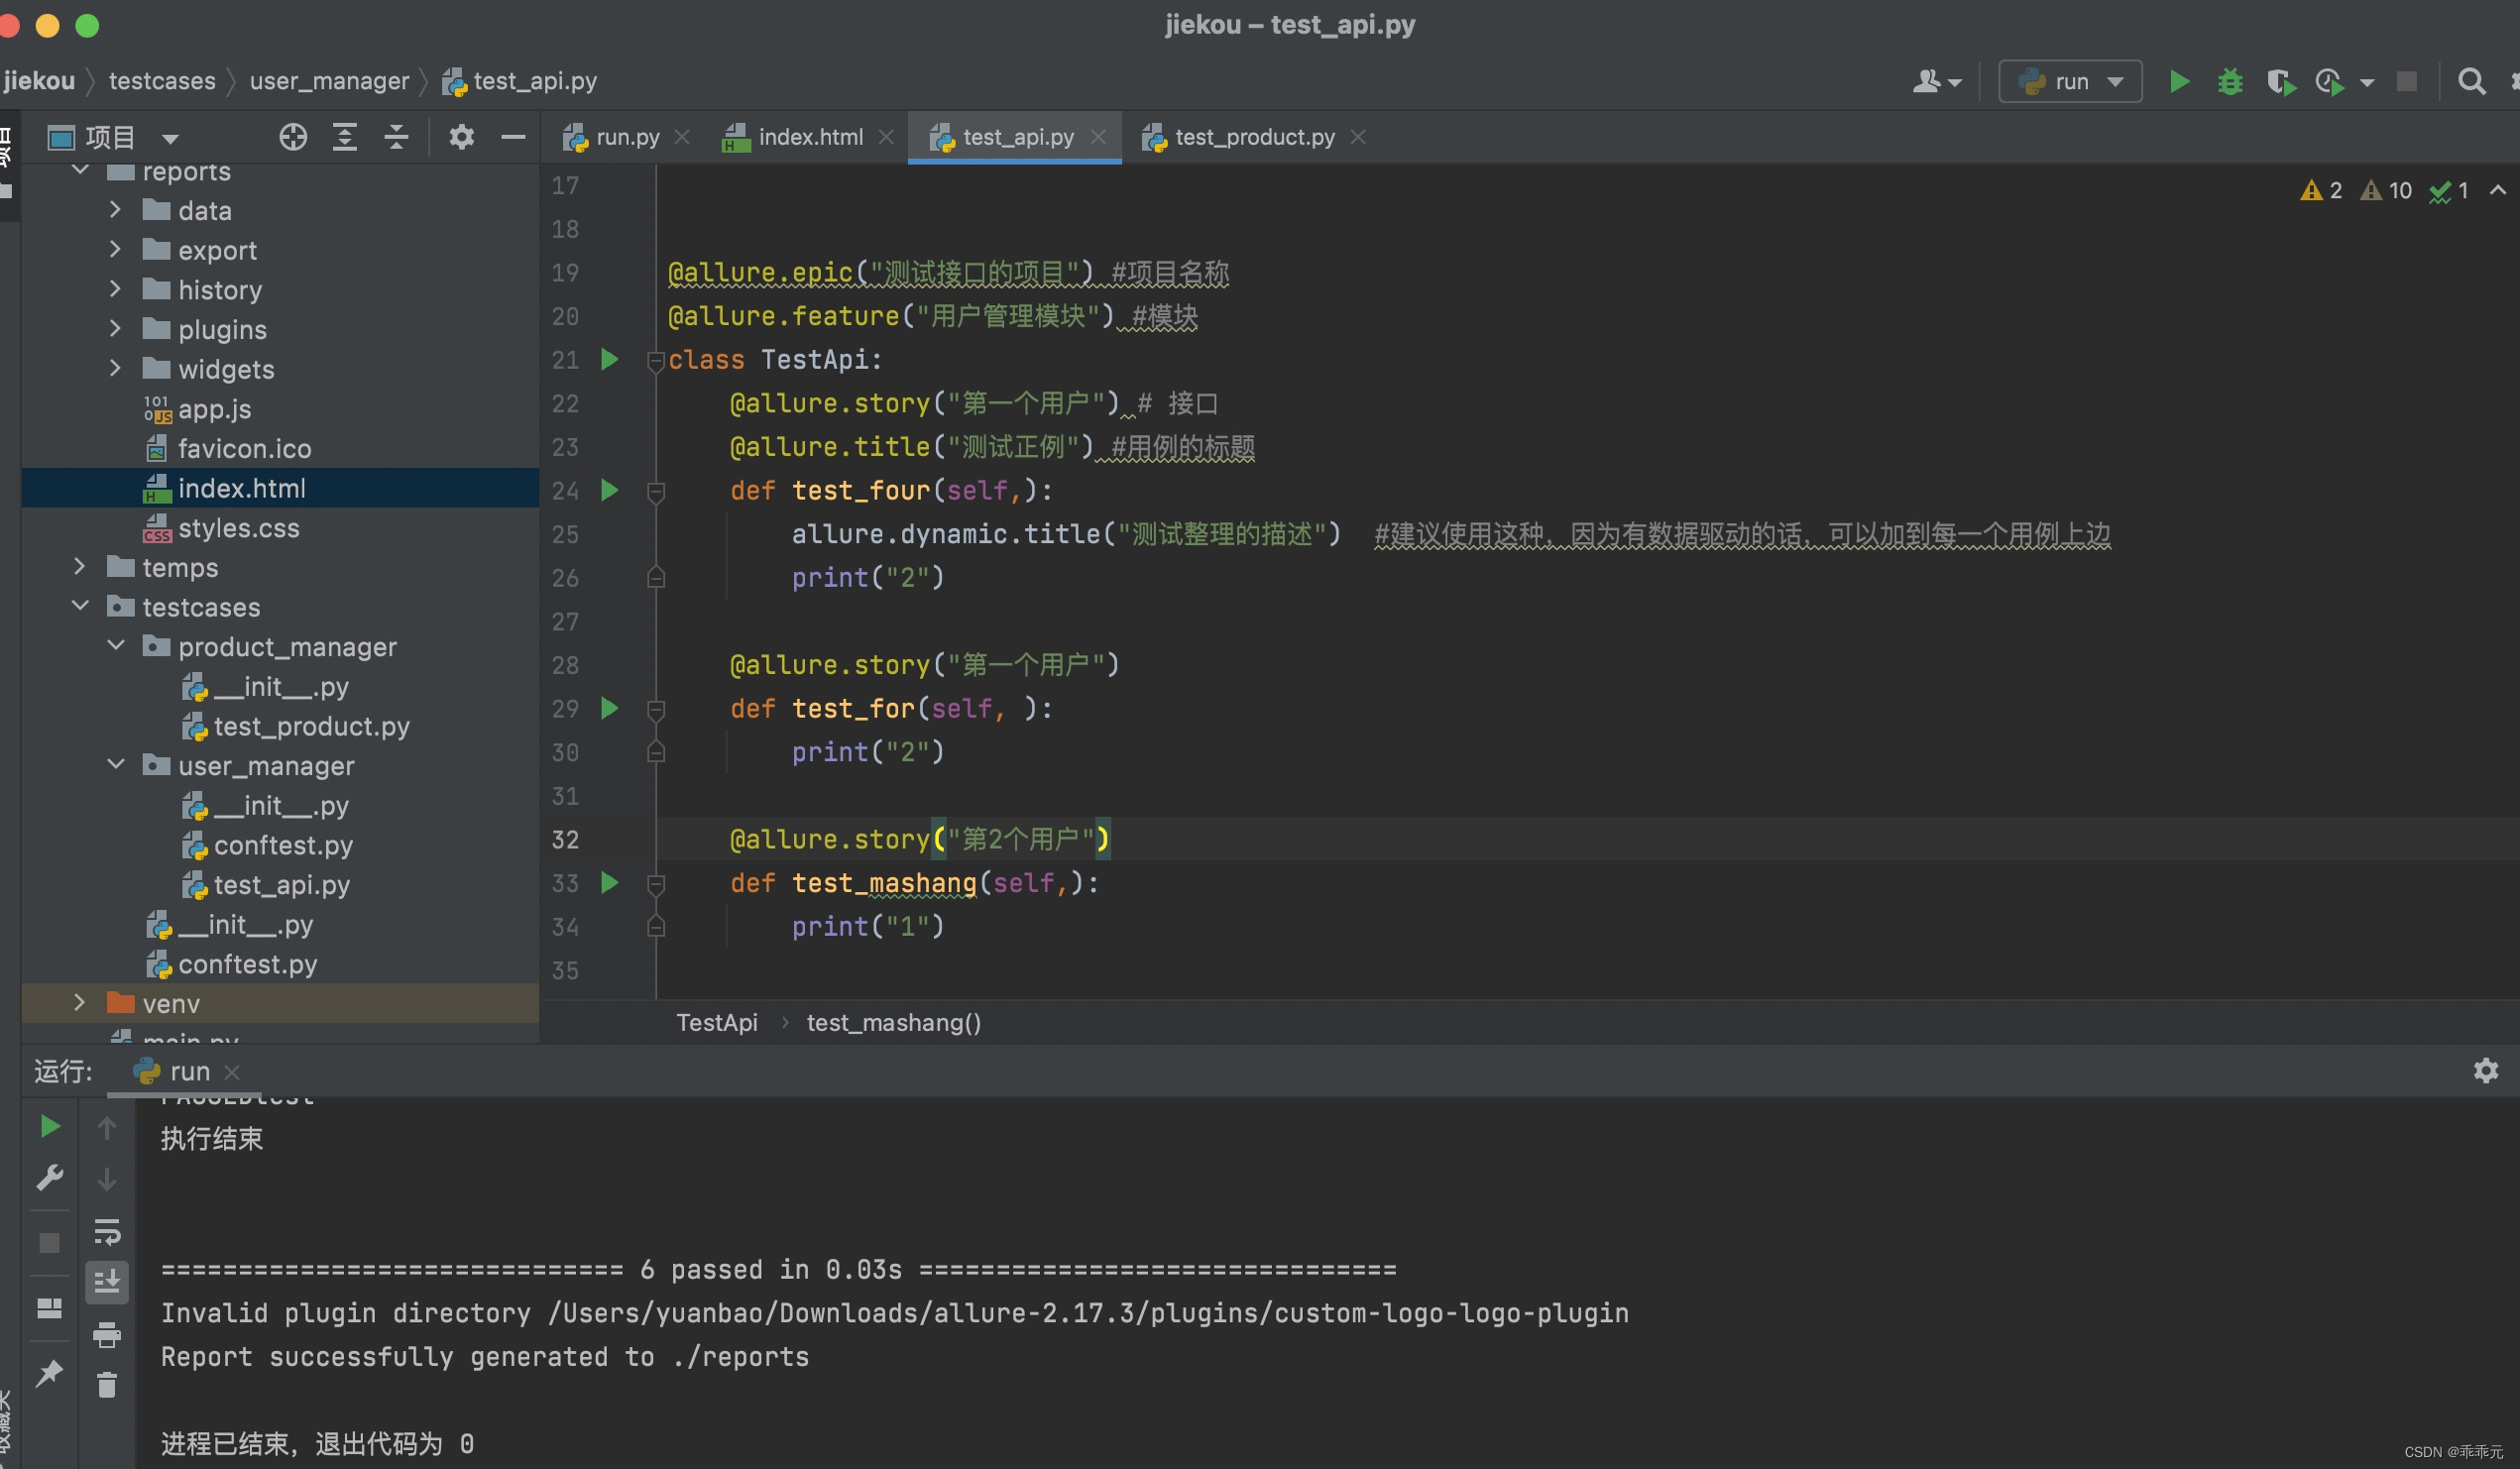Image resolution: width=2520 pixels, height=1469 pixels.
Task: Open the run configuration dropdown
Action: coord(2070,81)
